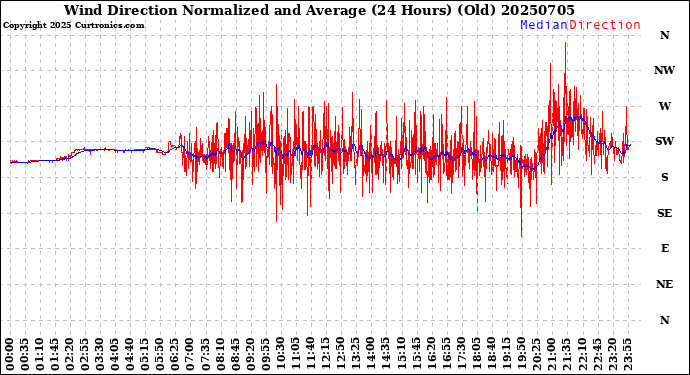Click the 01:45 time label
The width and height of the screenshot is (690, 375).
tap(55, 354)
